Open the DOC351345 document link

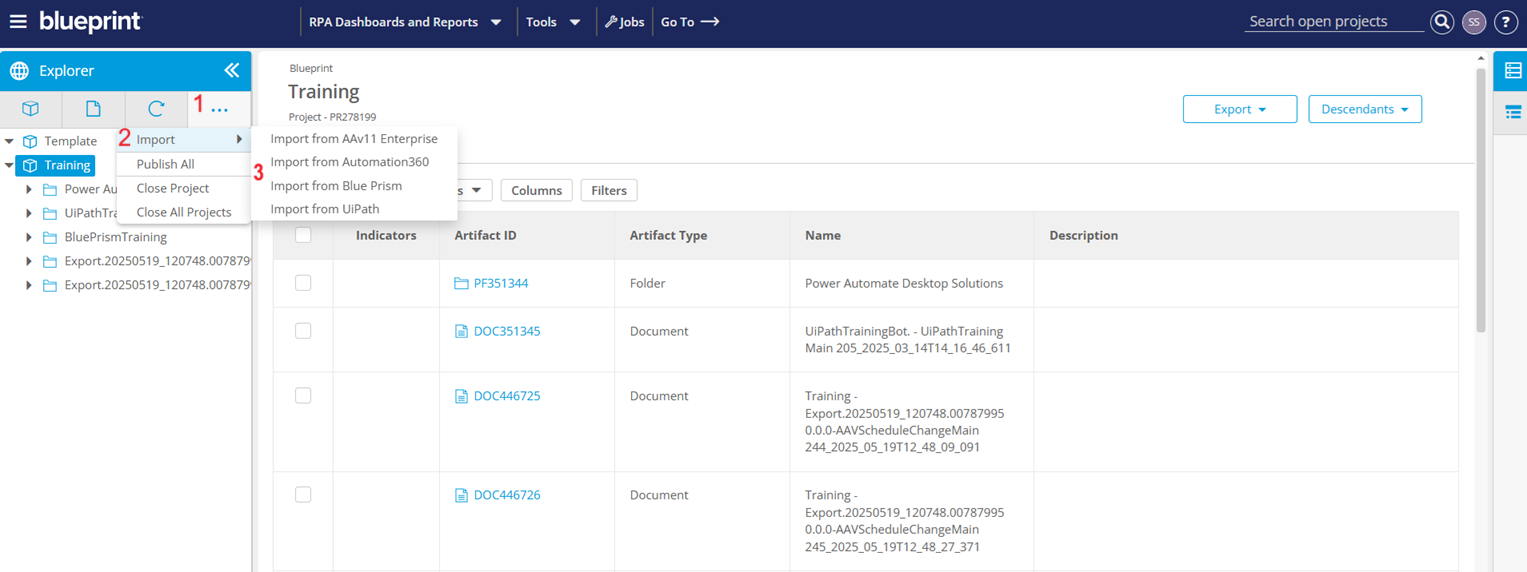507,331
